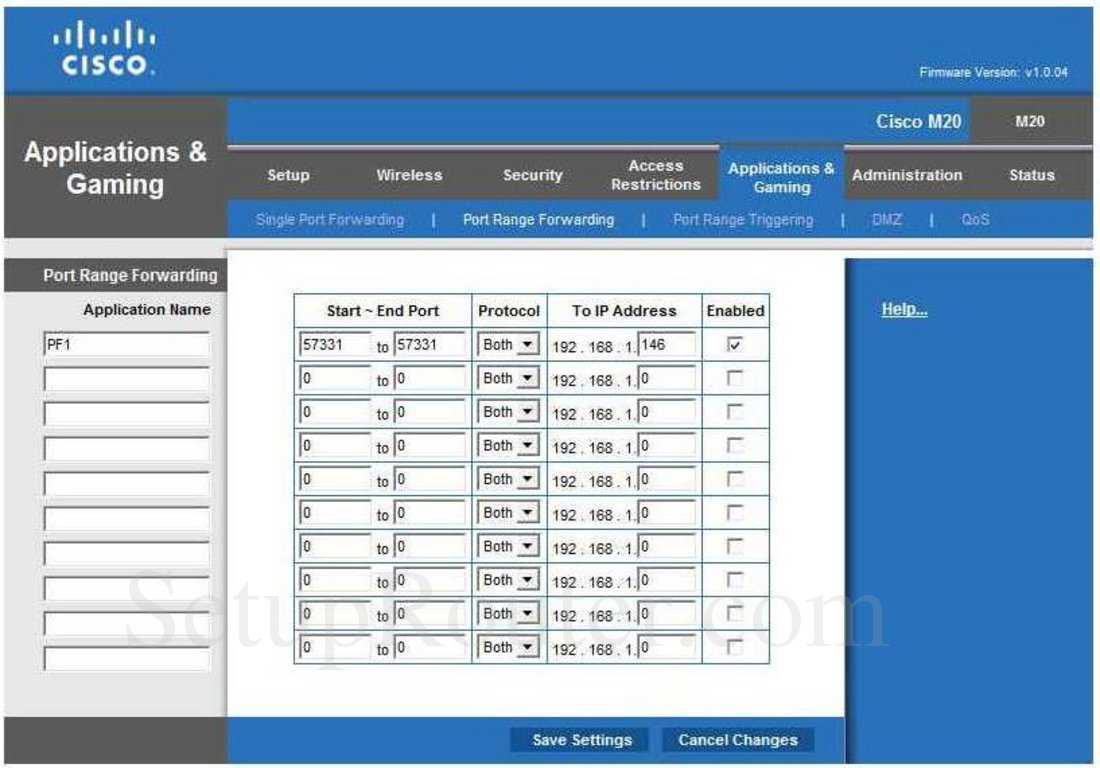Enable the seventh port range row checkbox
This screenshot has width=1100, height=768.
[x=735, y=546]
